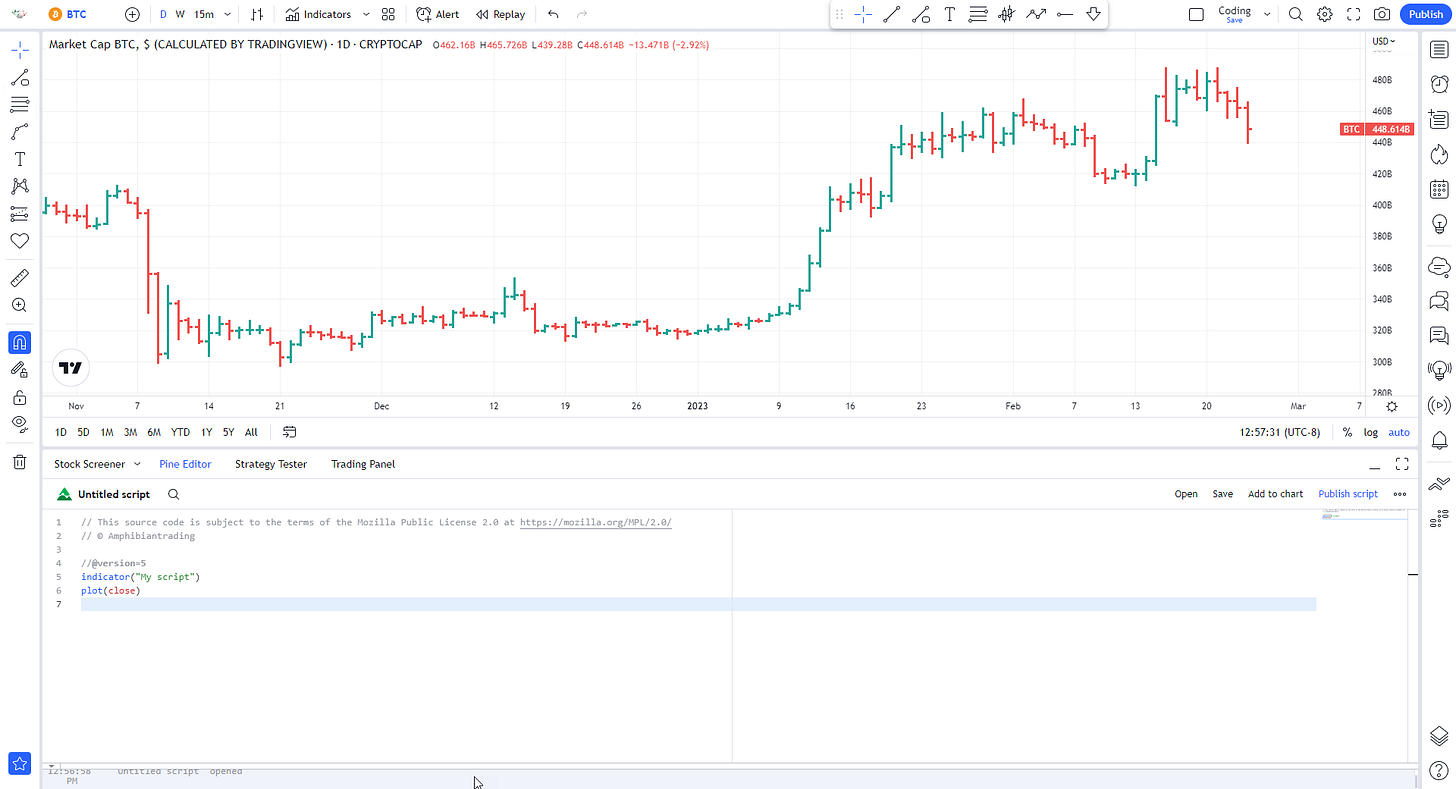Click the crosshair cursor tool in left toolbar

(x=19, y=51)
